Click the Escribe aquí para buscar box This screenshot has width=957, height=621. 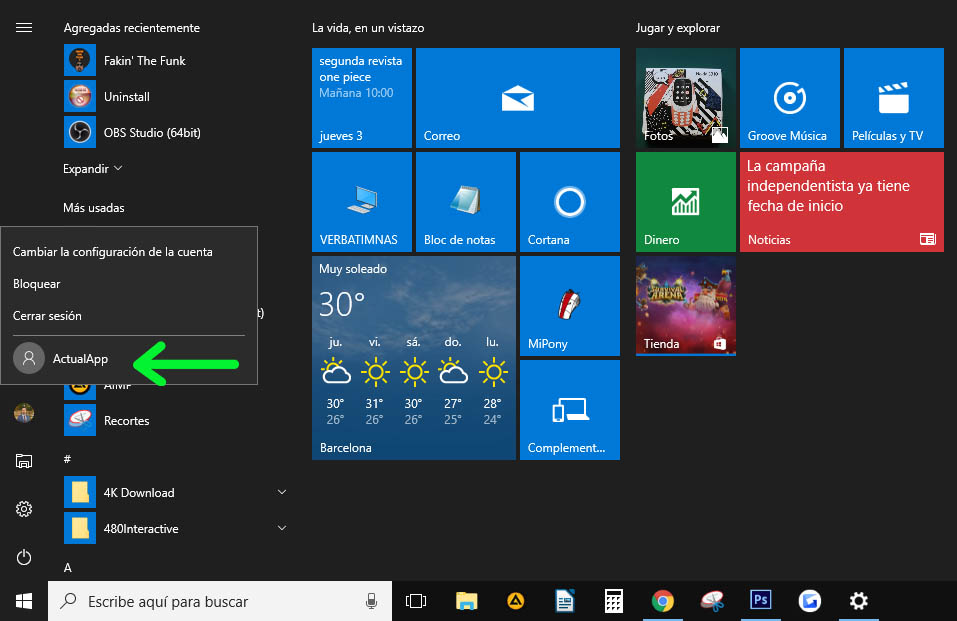point(220,601)
